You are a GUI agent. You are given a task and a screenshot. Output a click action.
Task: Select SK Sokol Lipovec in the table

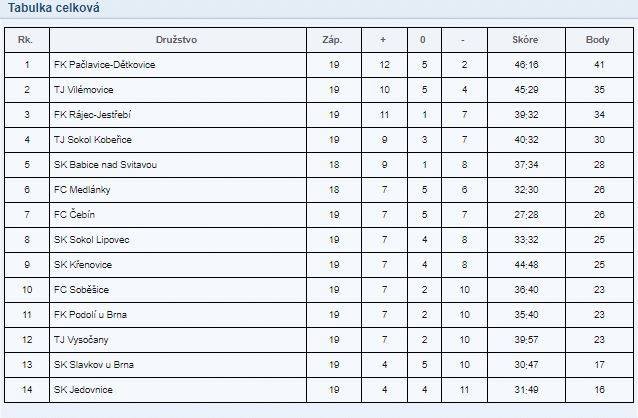(x=92, y=240)
